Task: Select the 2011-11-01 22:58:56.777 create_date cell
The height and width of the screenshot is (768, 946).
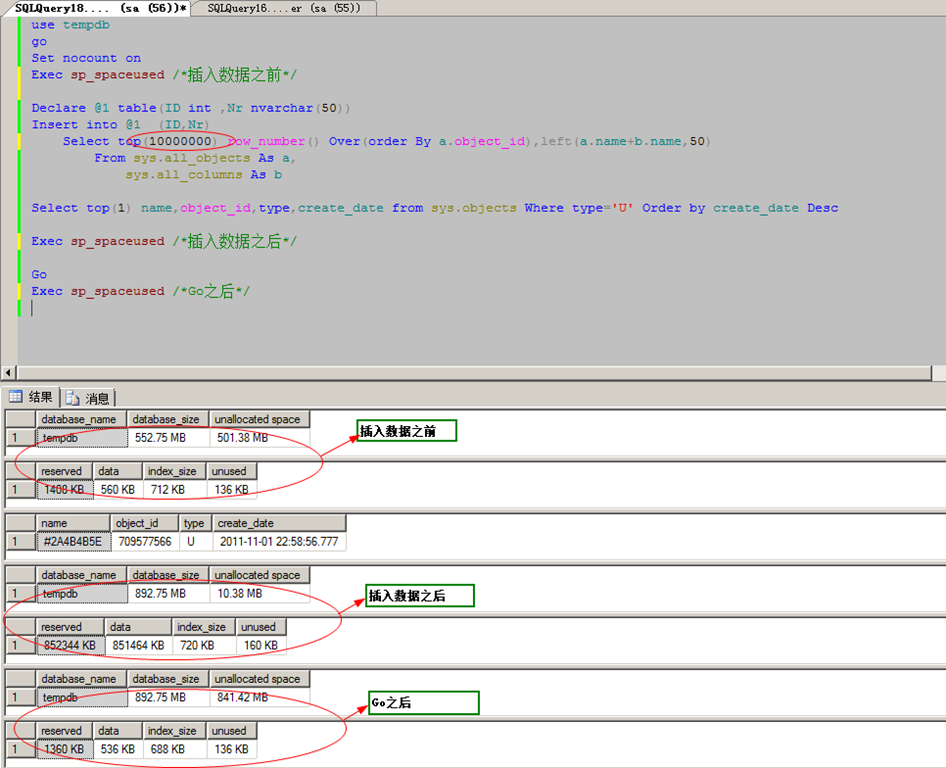Action: pos(277,542)
